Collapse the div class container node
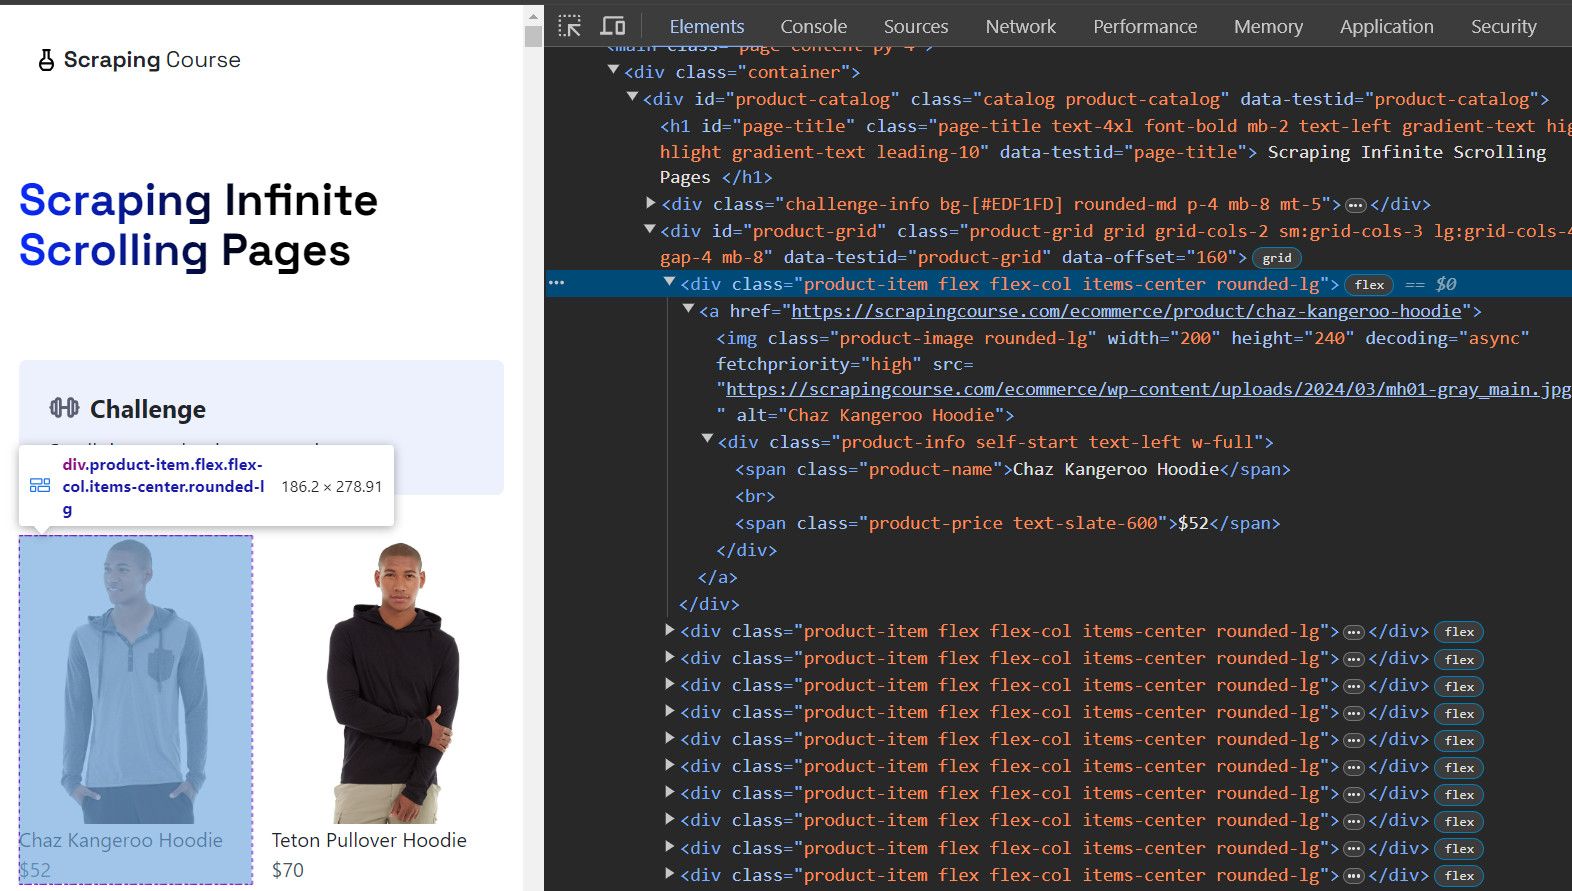 pos(613,70)
